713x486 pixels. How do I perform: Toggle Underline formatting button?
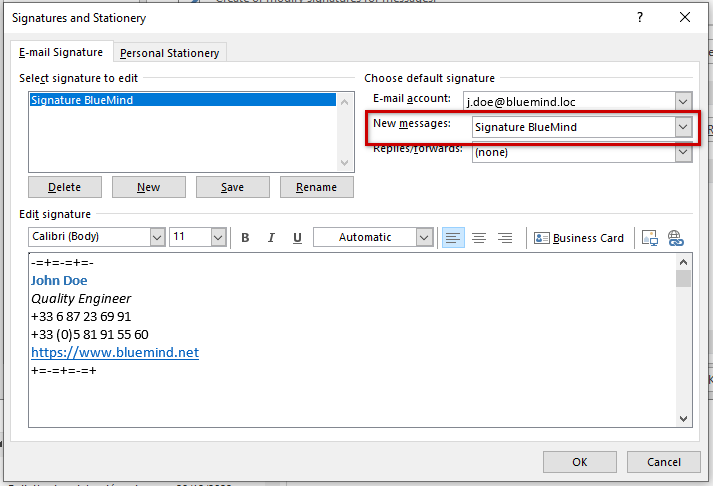297,238
